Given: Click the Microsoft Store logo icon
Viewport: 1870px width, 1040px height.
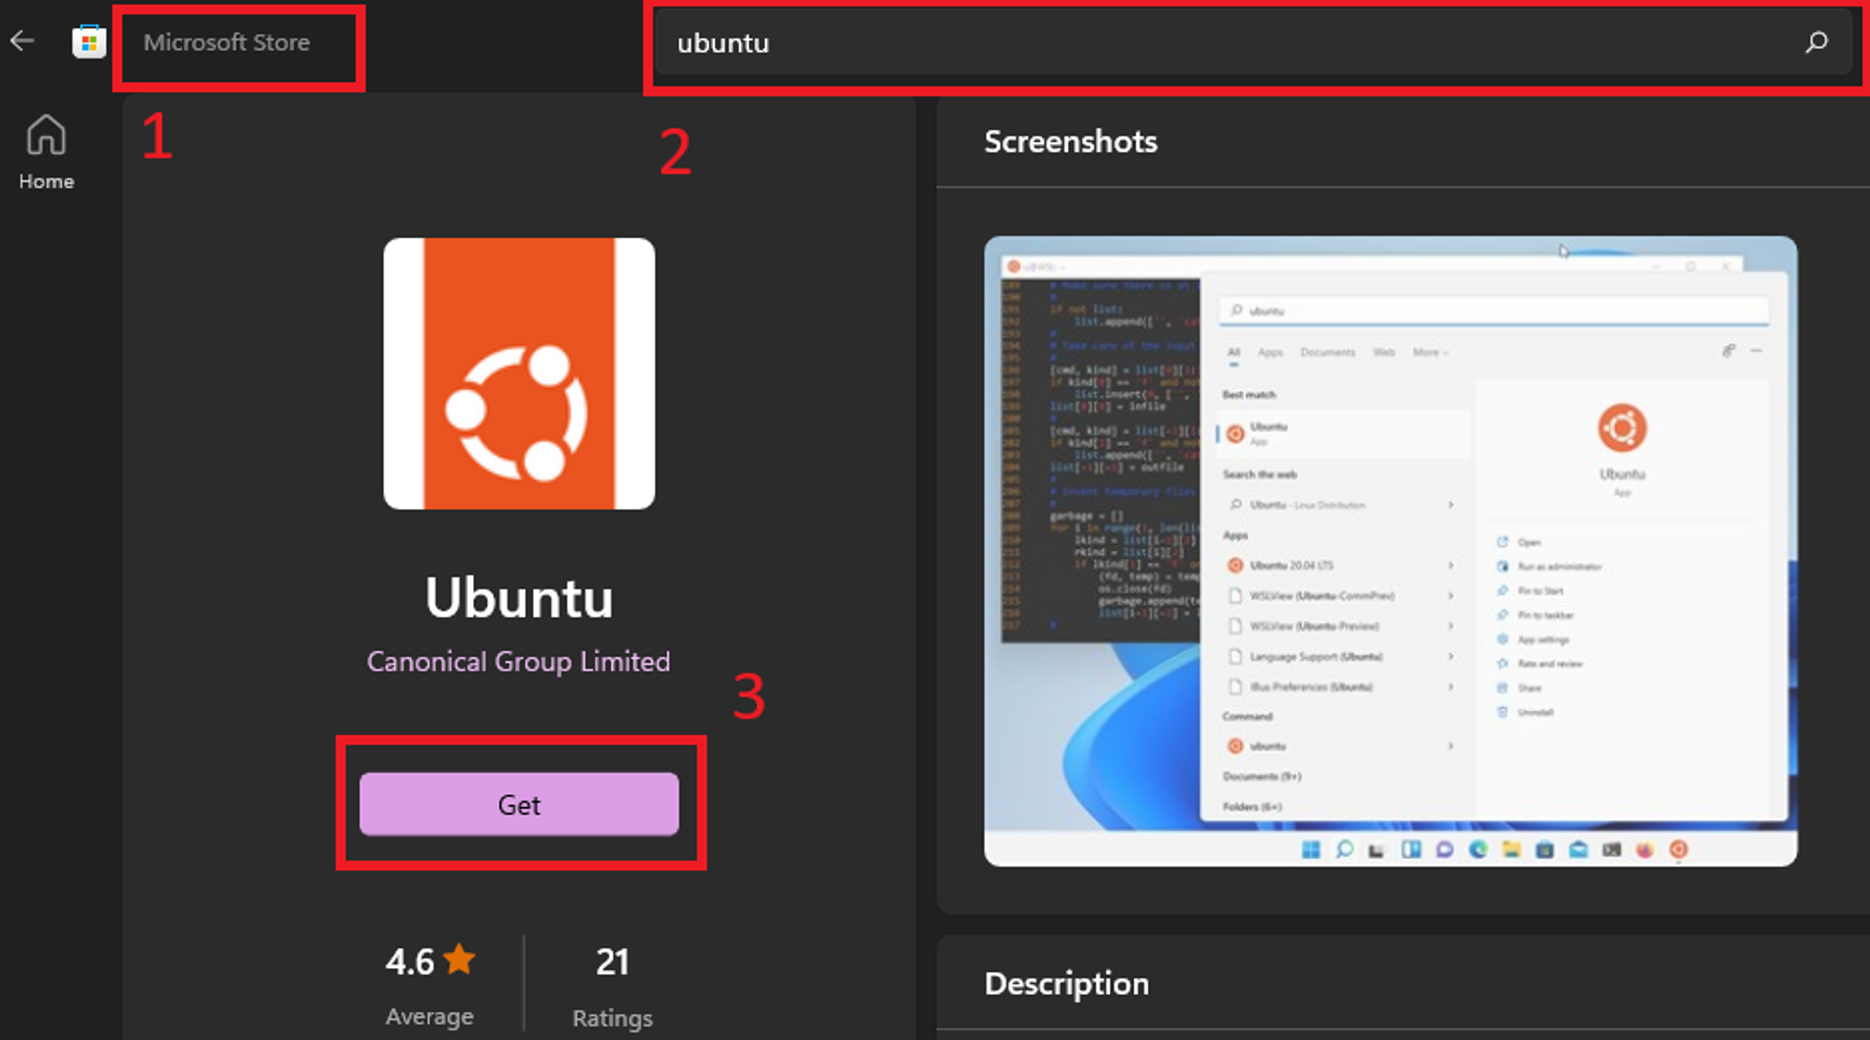Looking at the screenshot, I should 89,42.
